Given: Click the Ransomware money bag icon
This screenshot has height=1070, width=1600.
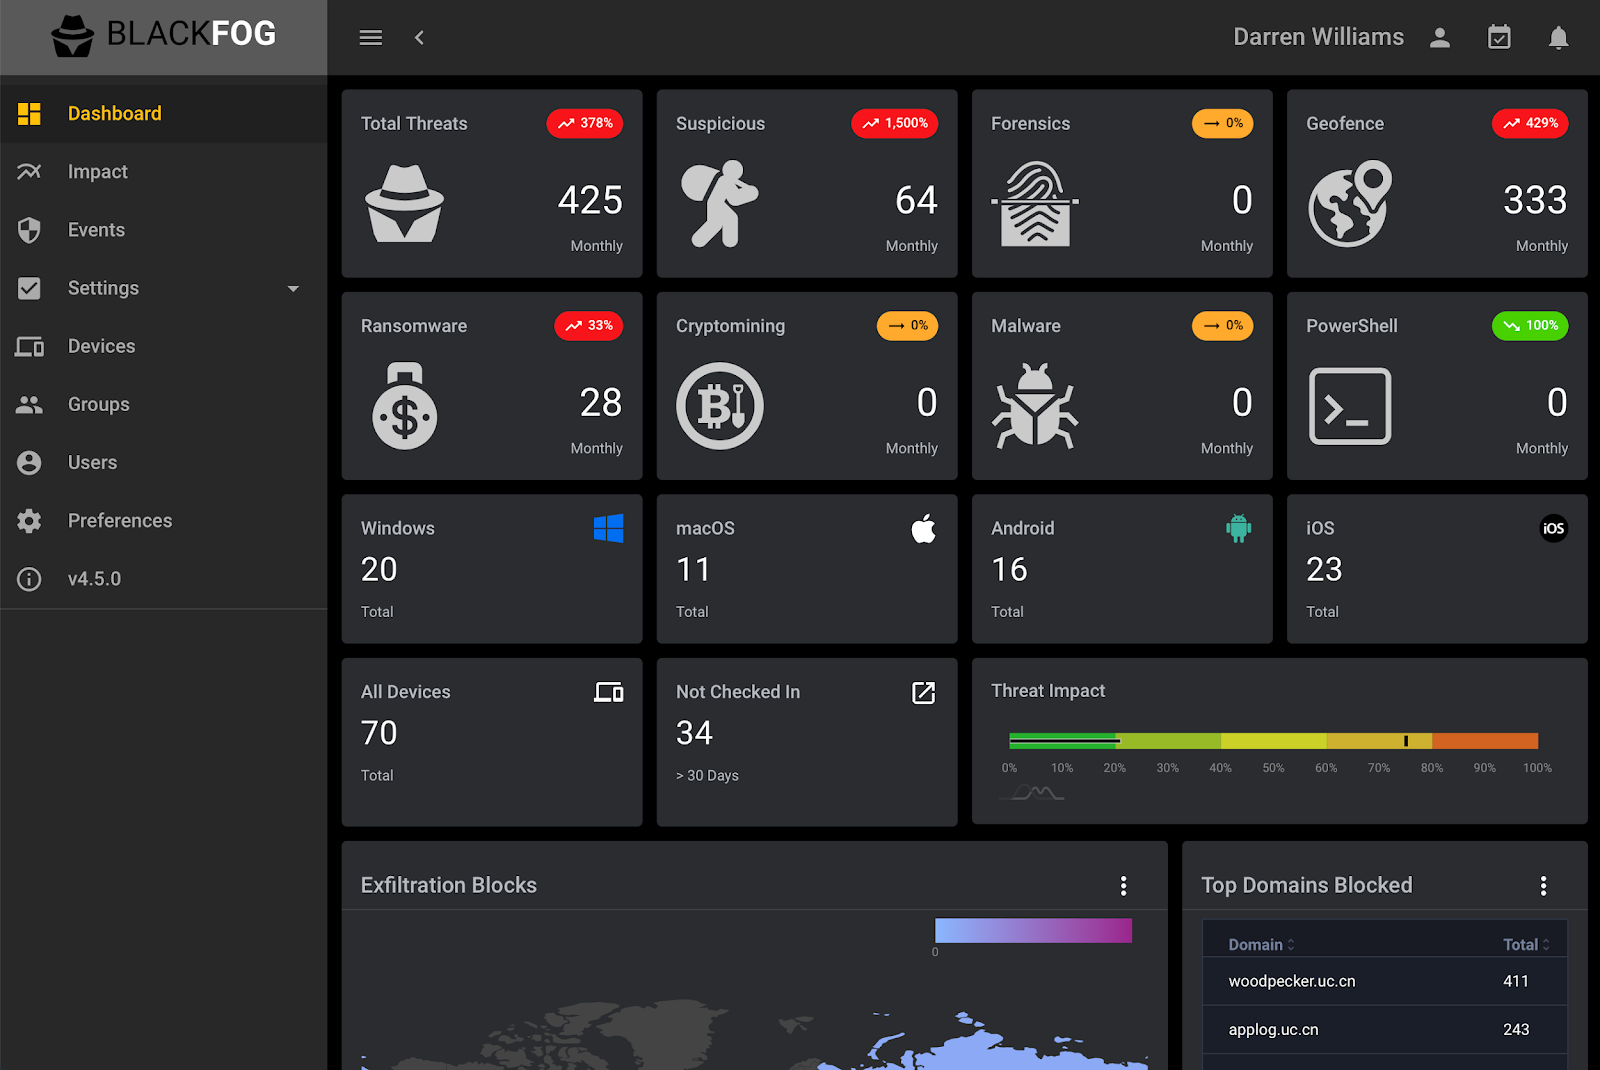Looking at the screenshot, I should click(405, 406).
